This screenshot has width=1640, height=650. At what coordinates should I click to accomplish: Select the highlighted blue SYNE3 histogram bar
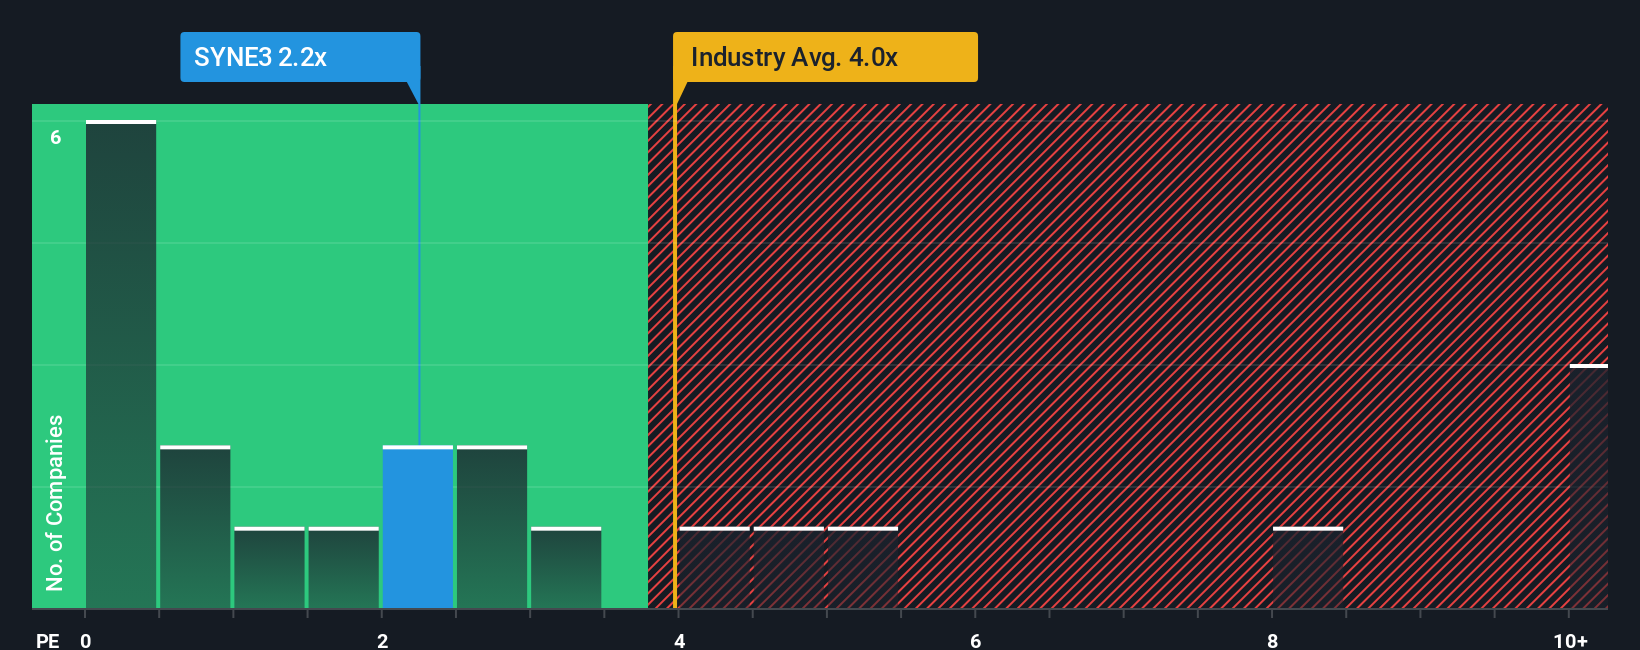pos(418,527)
